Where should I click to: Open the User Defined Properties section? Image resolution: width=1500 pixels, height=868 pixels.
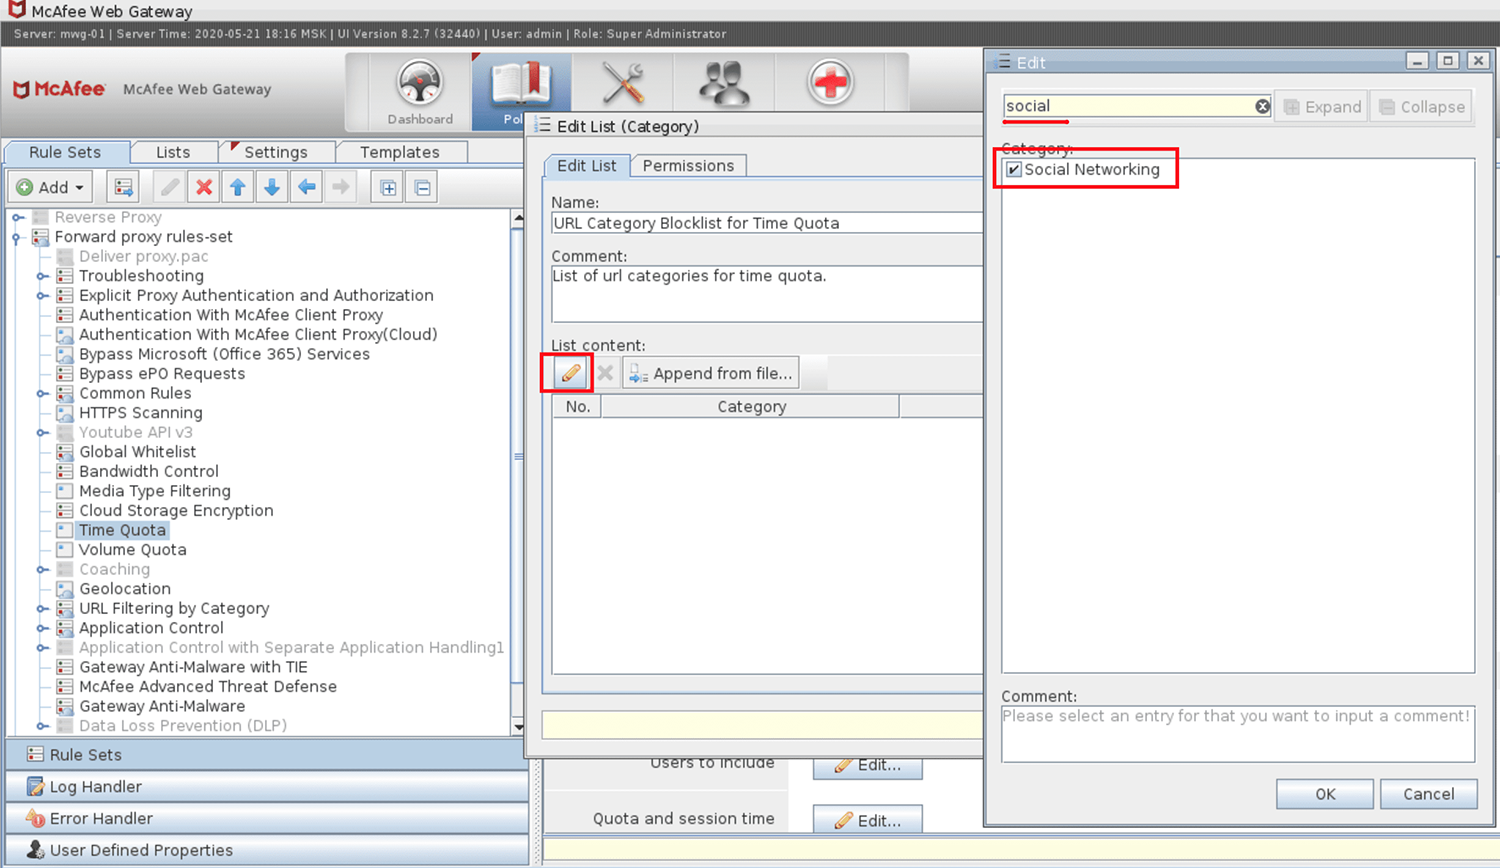click(267, 851)
